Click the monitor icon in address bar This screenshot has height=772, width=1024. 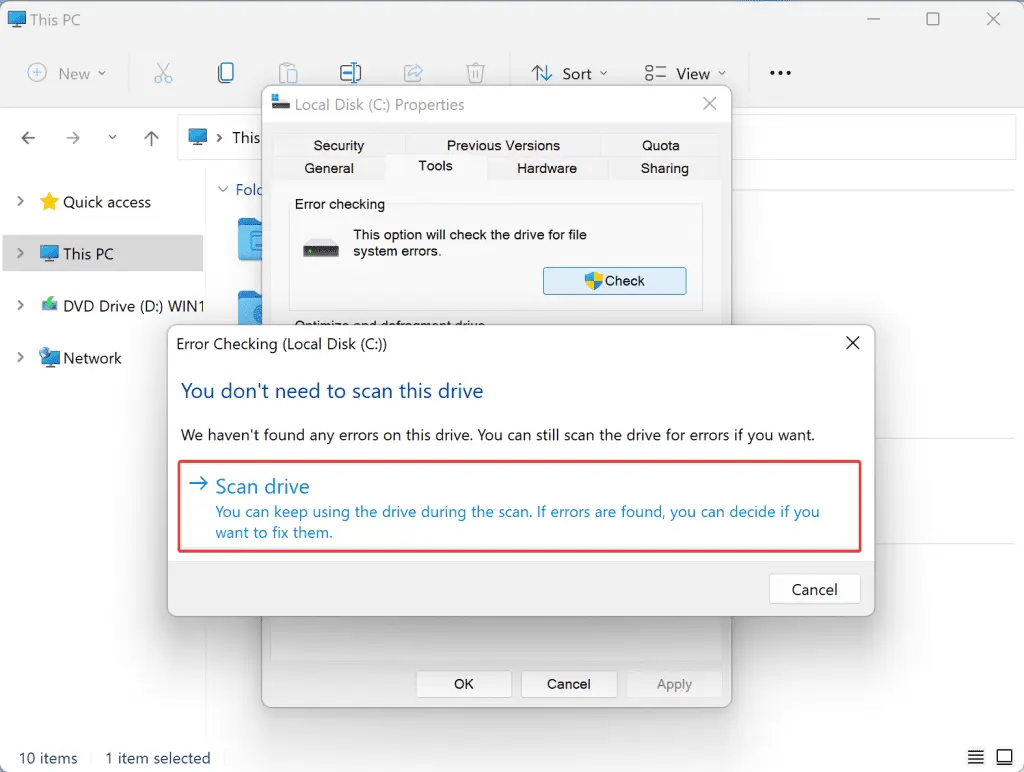pyautogui.click(x=197, y=137)
